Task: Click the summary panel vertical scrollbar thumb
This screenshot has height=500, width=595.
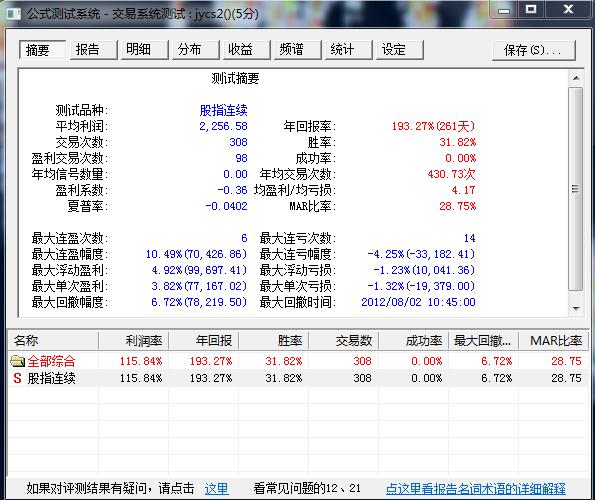Action: (576, 189)
